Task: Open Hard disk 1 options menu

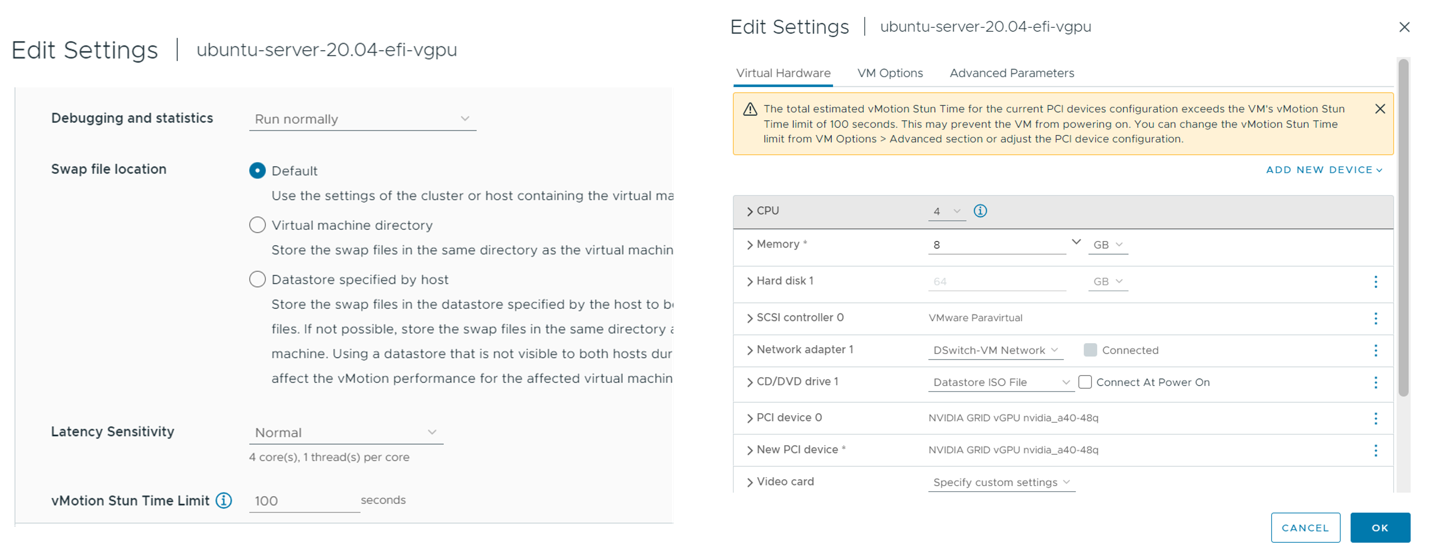Action: click(x=1375, y=282)
